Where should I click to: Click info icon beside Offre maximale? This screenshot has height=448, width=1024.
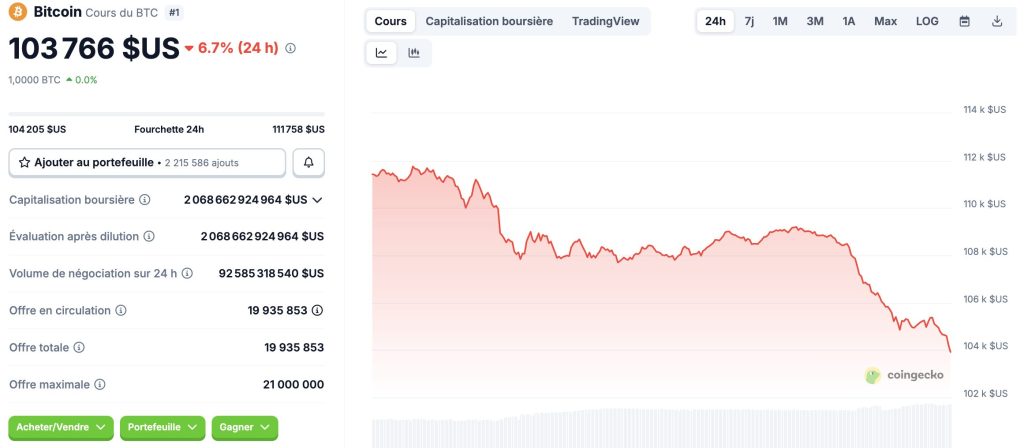pyautogui.click(x=100, y=384)
